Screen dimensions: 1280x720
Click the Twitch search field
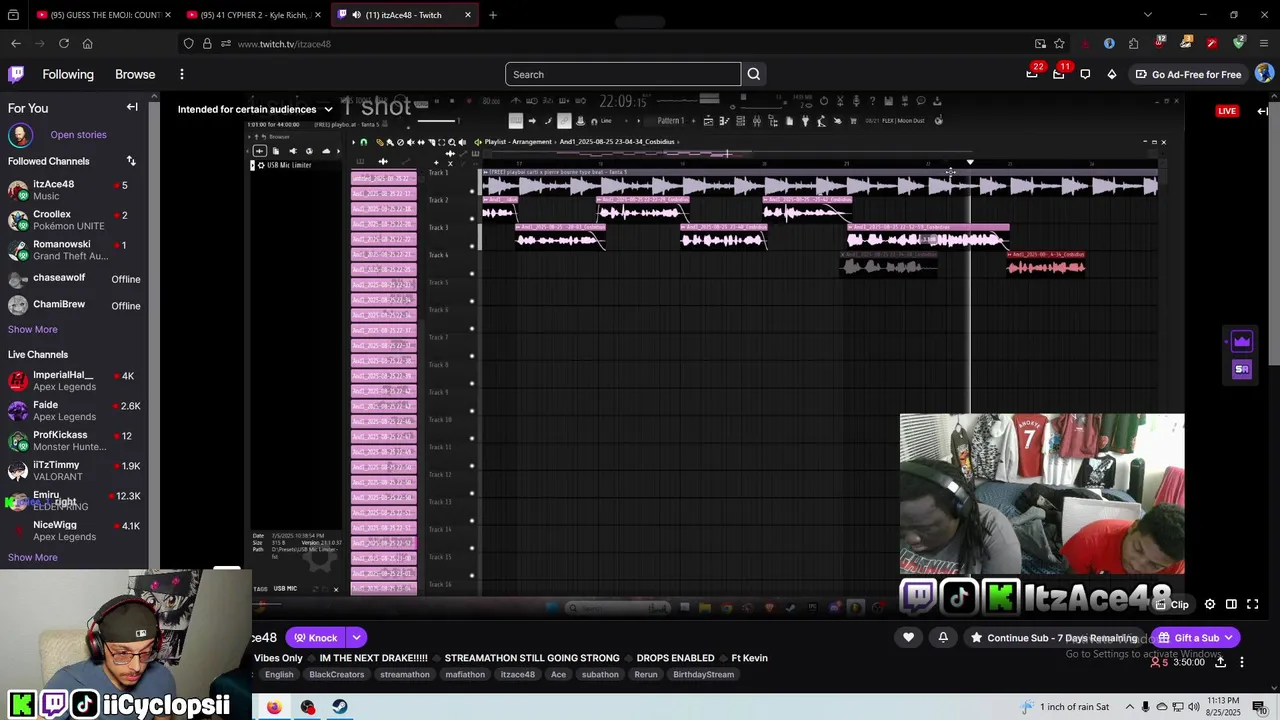pyautogui.click(x=623, y=74)
